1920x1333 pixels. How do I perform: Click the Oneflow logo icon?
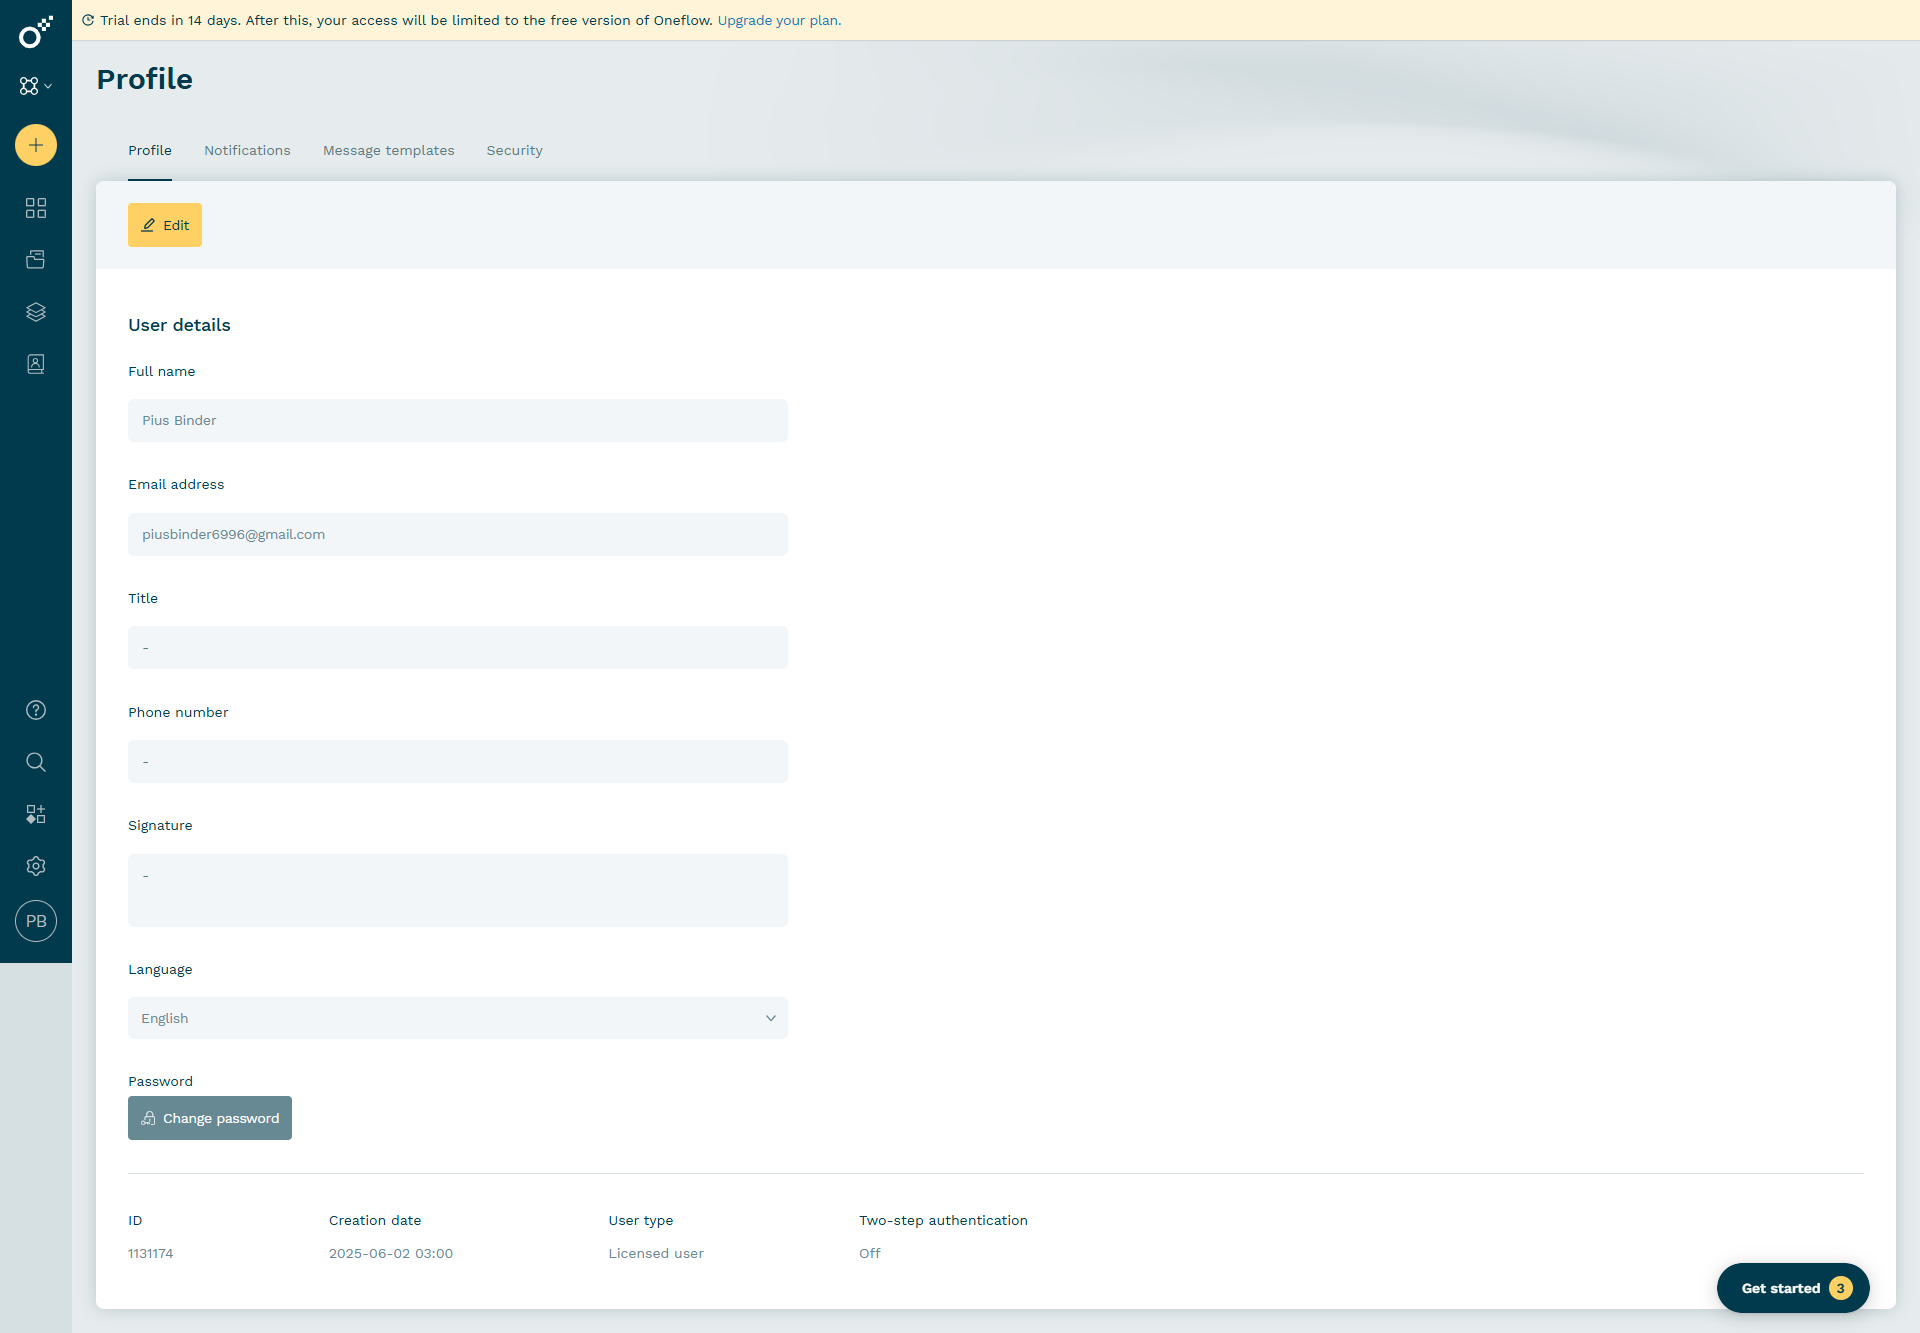(x=35, y=32)
